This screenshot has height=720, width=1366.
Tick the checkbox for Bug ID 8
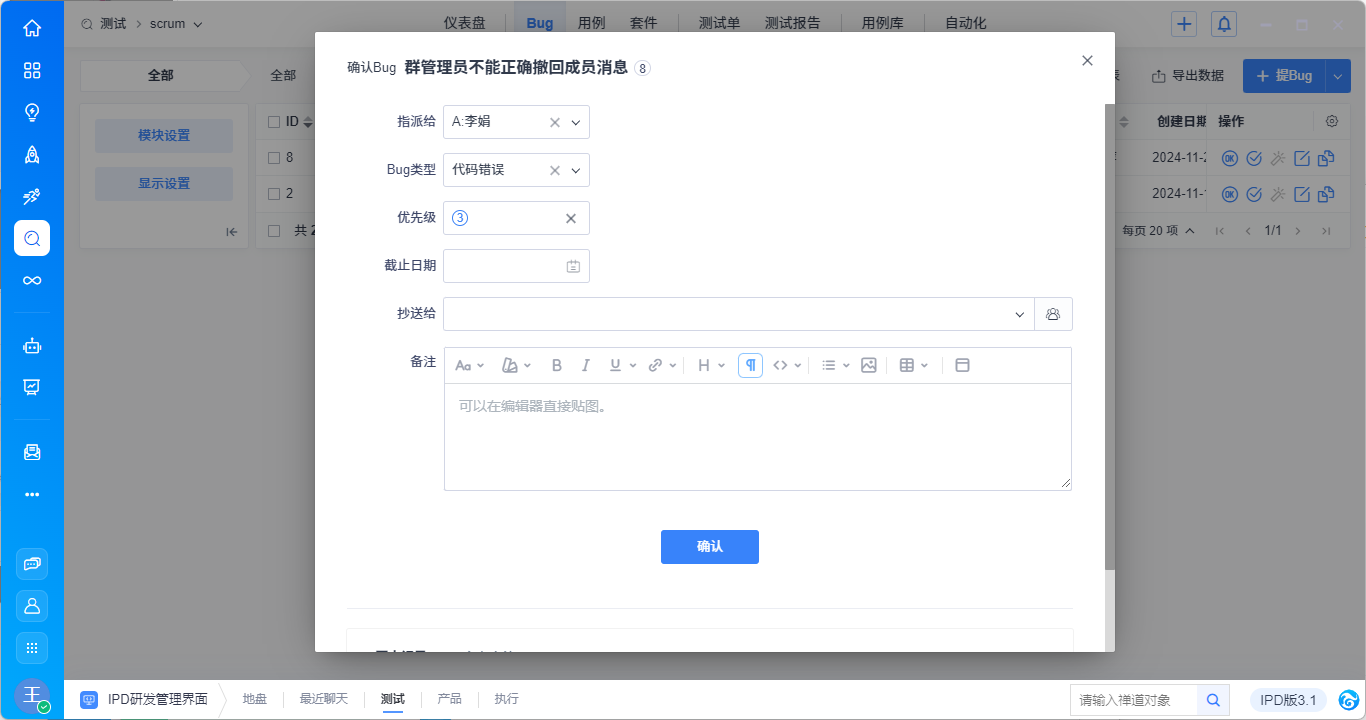click(x=274, y=157)
